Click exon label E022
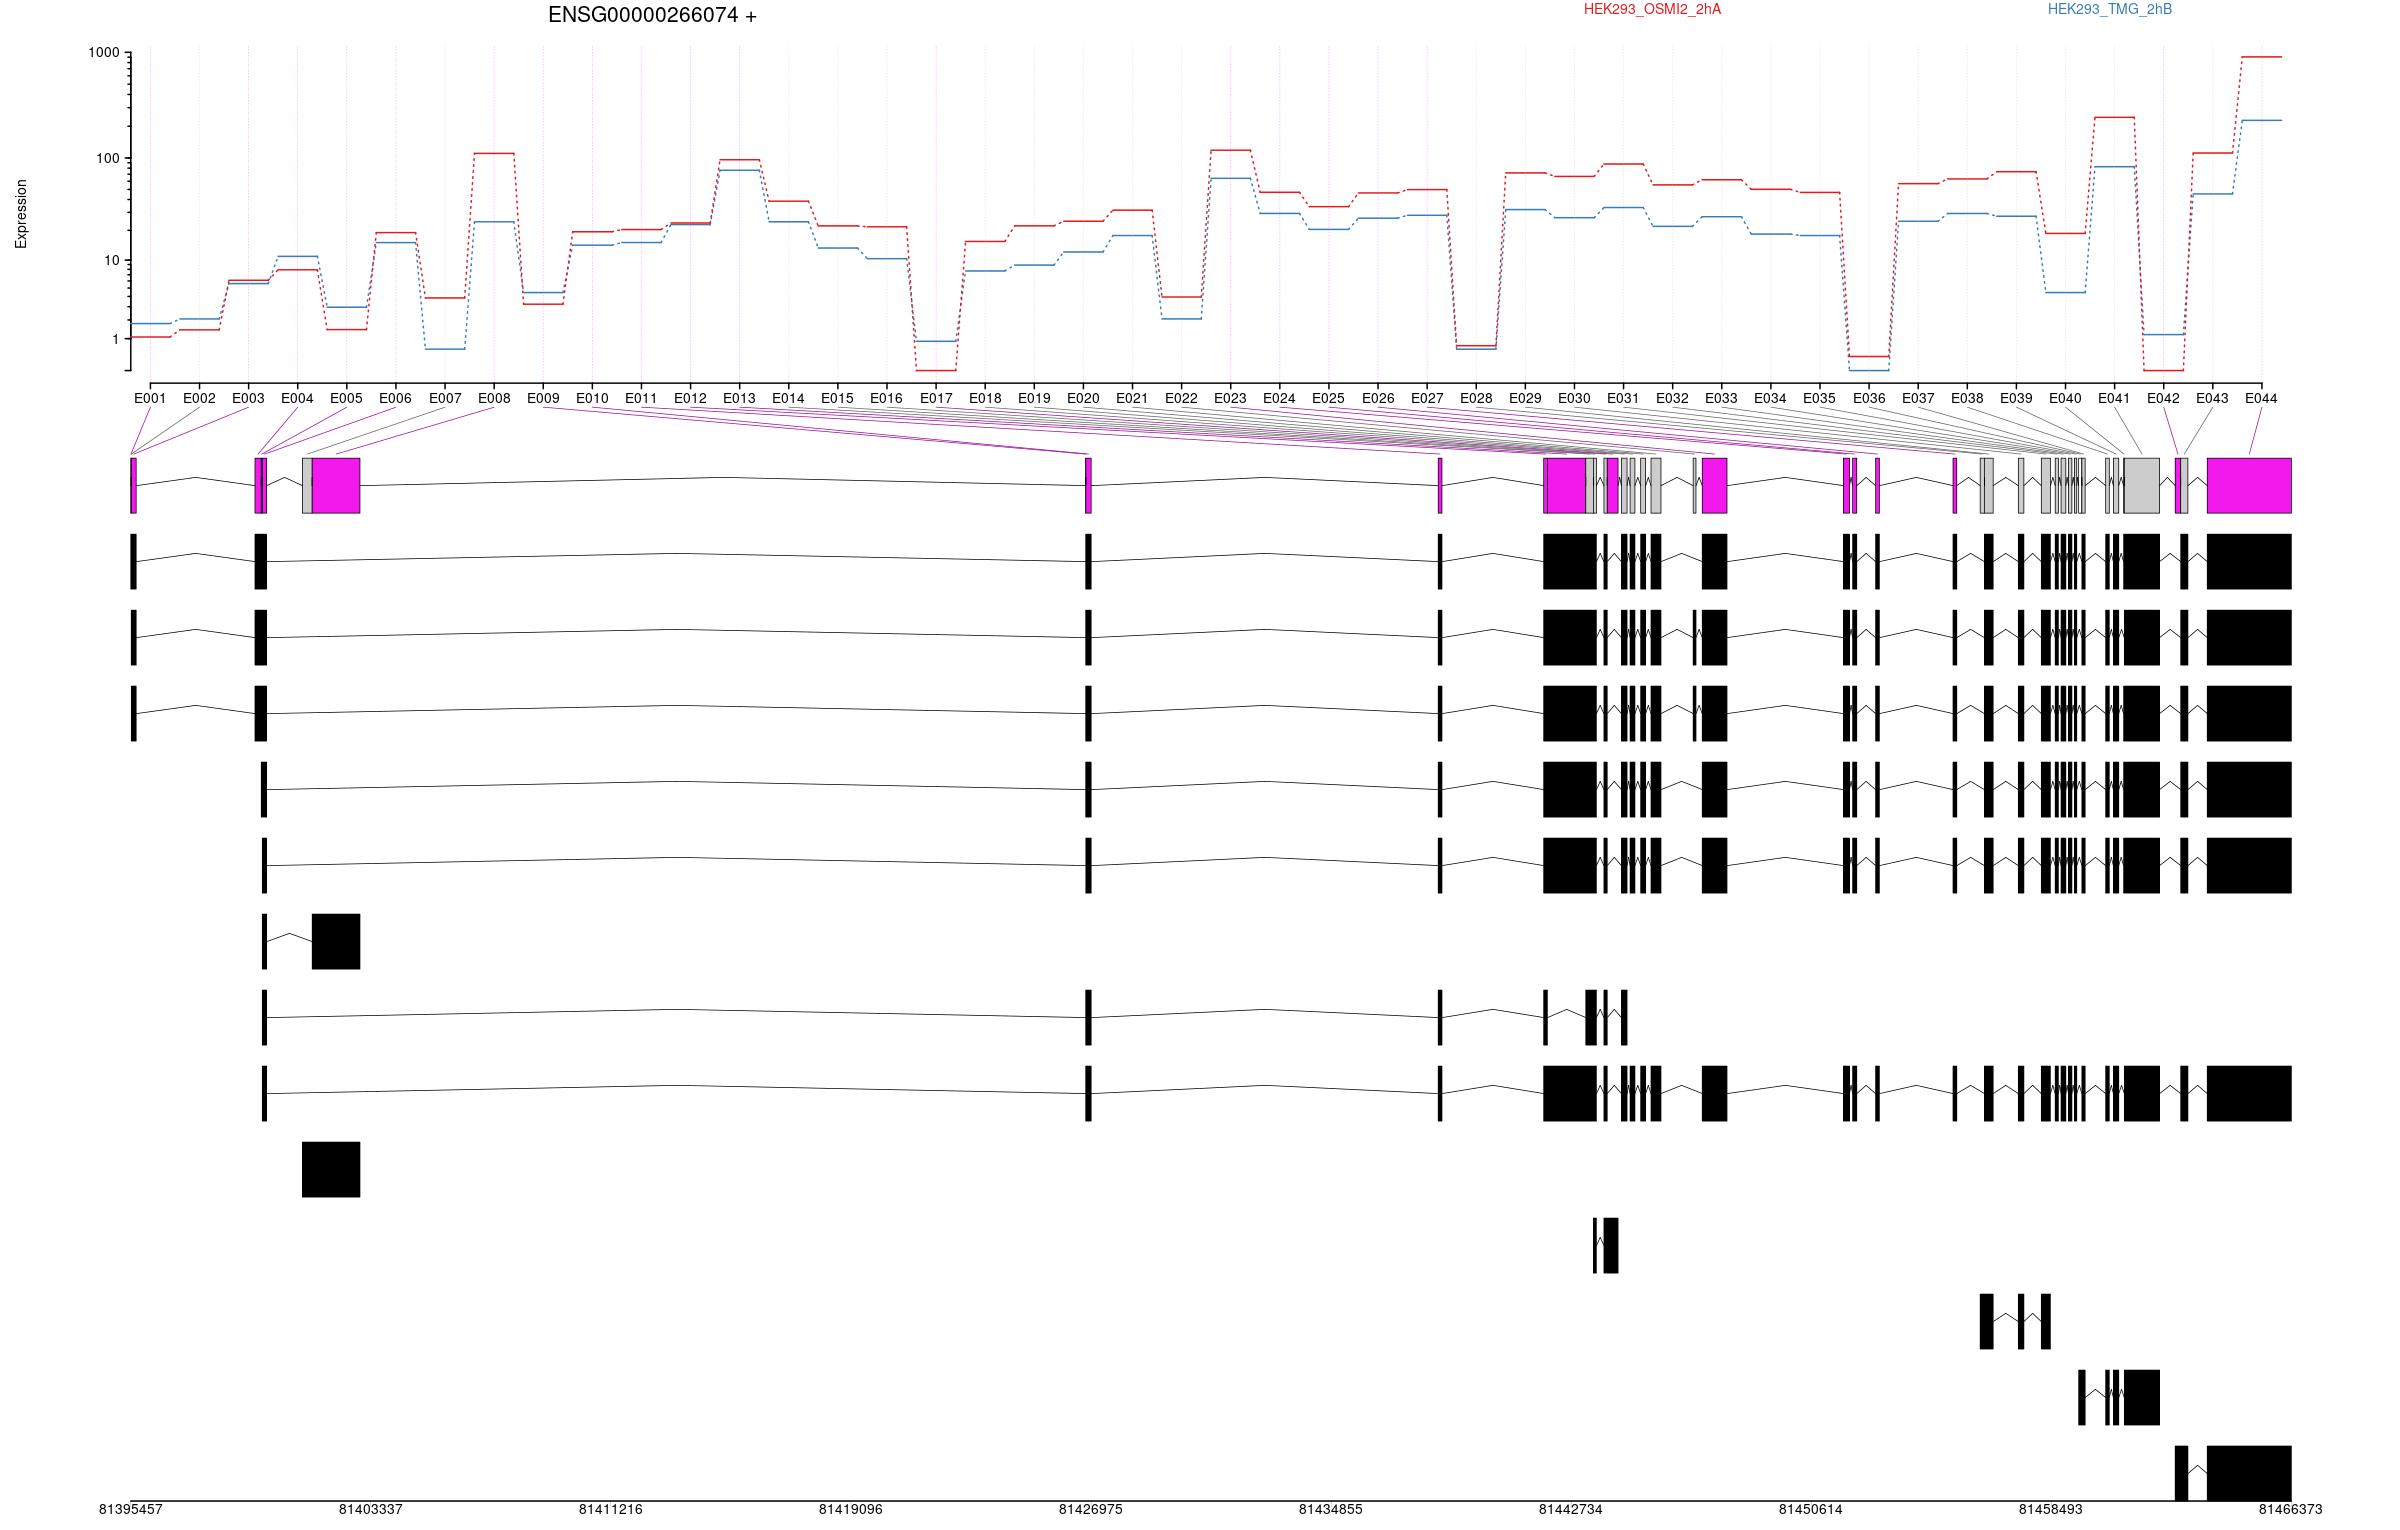Image resolution: width=2400 pixels, height=1530 pixels. pyautogui.click(x=1181, y=398)
